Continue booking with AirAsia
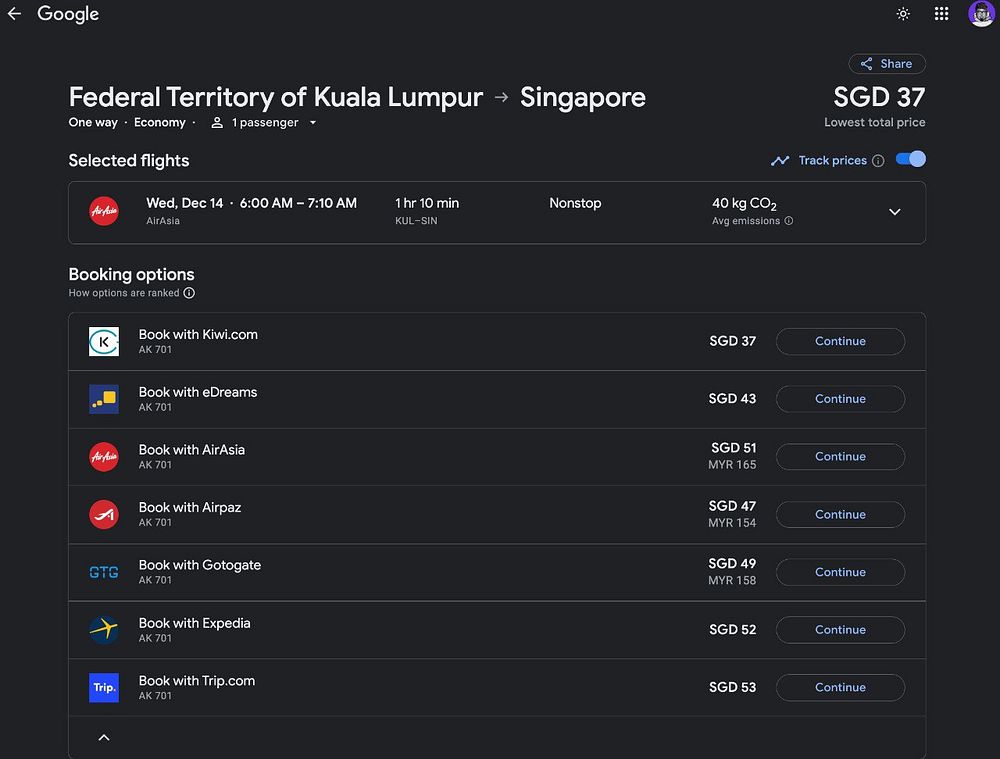 840,456
